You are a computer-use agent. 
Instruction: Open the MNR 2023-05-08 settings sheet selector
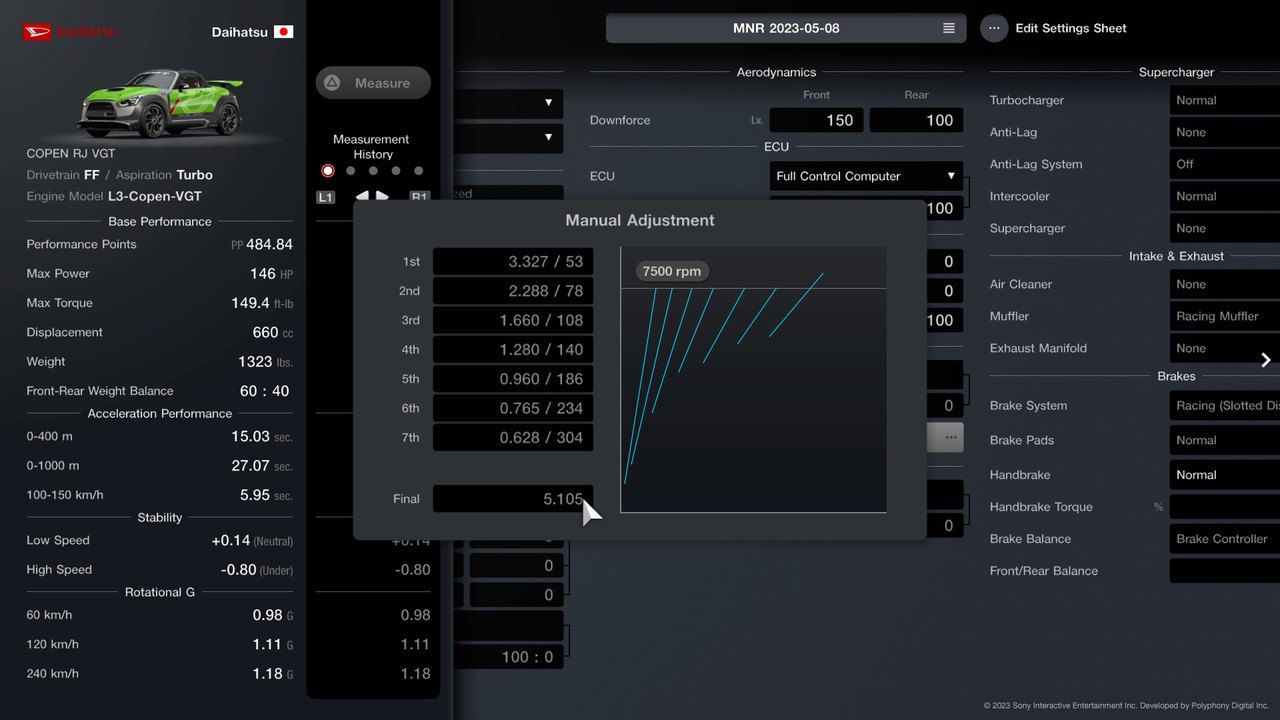[786, 28]
